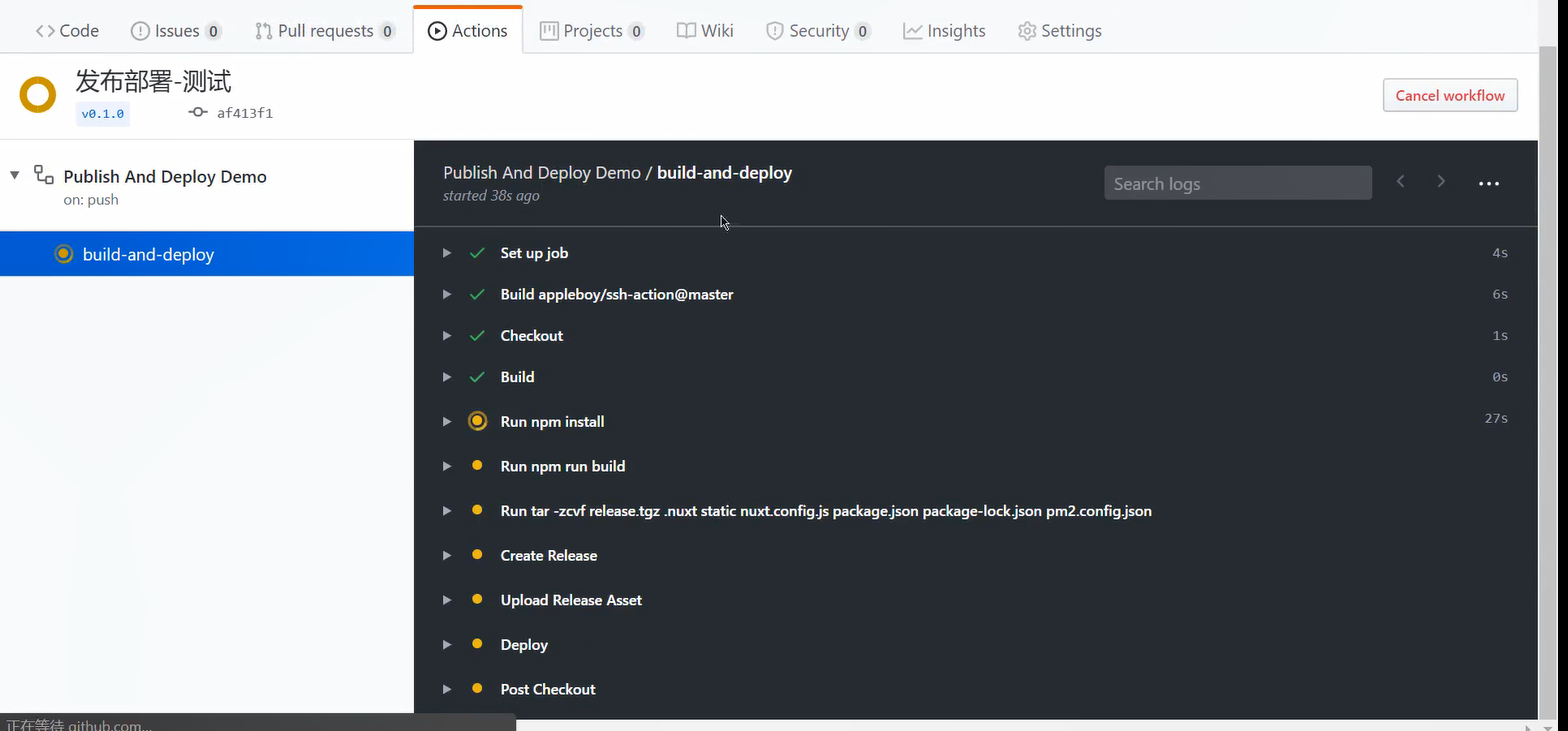Open the three-dot log options menu
Image resolution: width=1568 pixels, height=731 pixels.
[1489, 184]
